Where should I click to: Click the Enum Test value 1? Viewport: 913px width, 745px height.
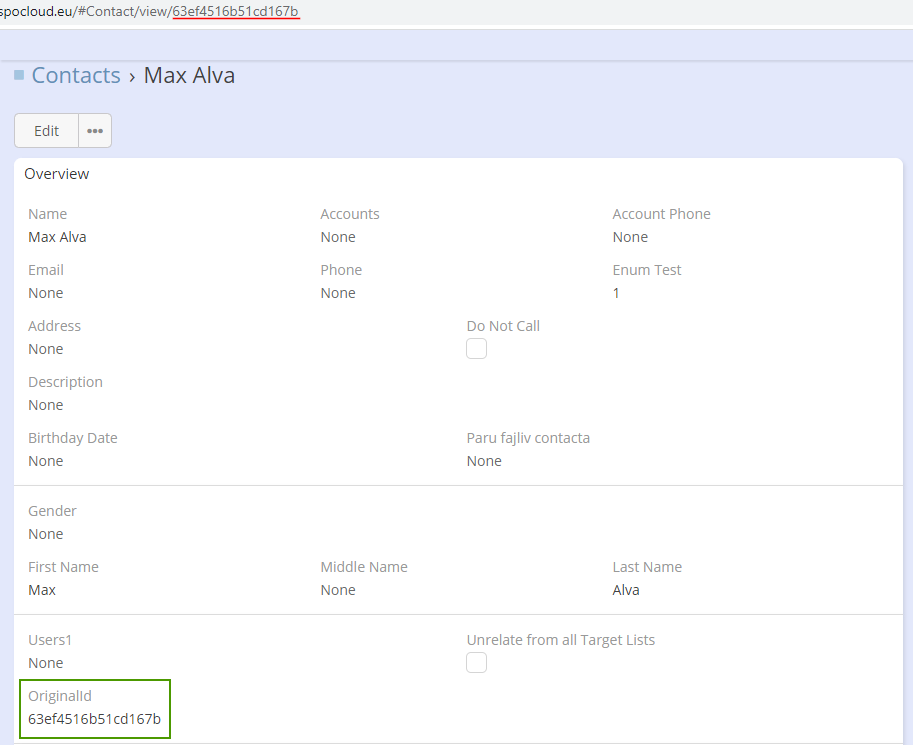tap(616, 293)
